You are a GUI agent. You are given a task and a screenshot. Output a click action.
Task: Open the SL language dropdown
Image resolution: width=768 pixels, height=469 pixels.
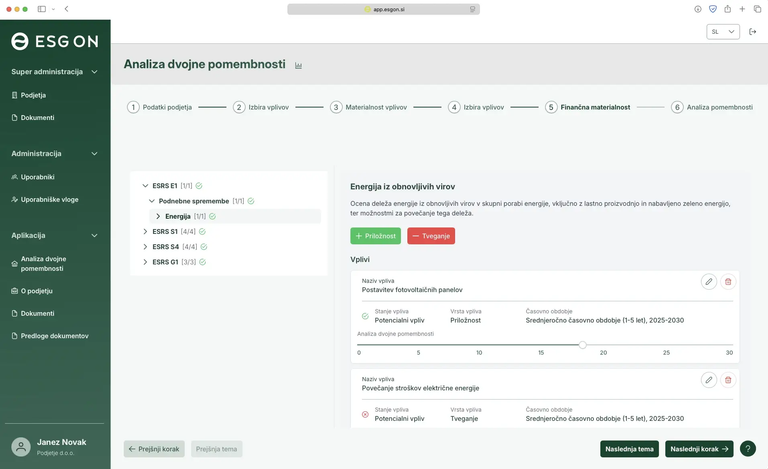point(723,32)
